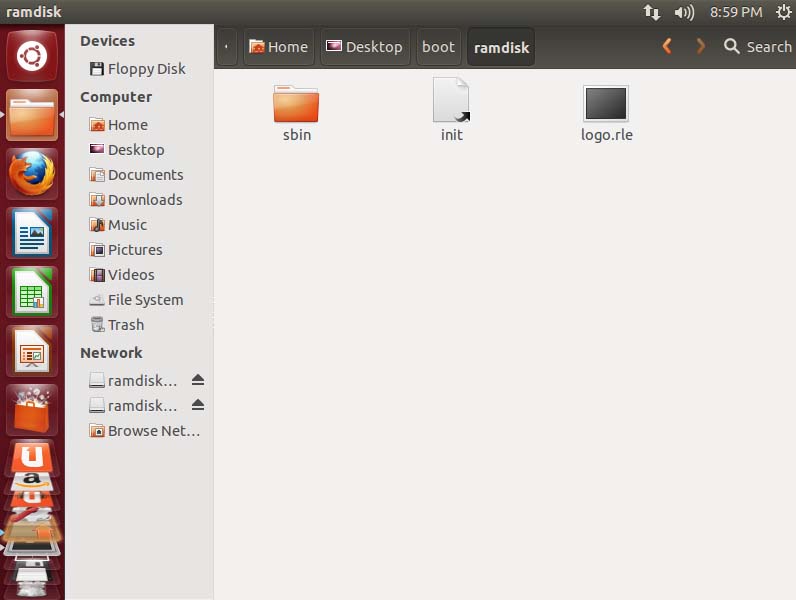796x600 pixels.
Task: Open Files manager from launcher
Action: (31, 115)
